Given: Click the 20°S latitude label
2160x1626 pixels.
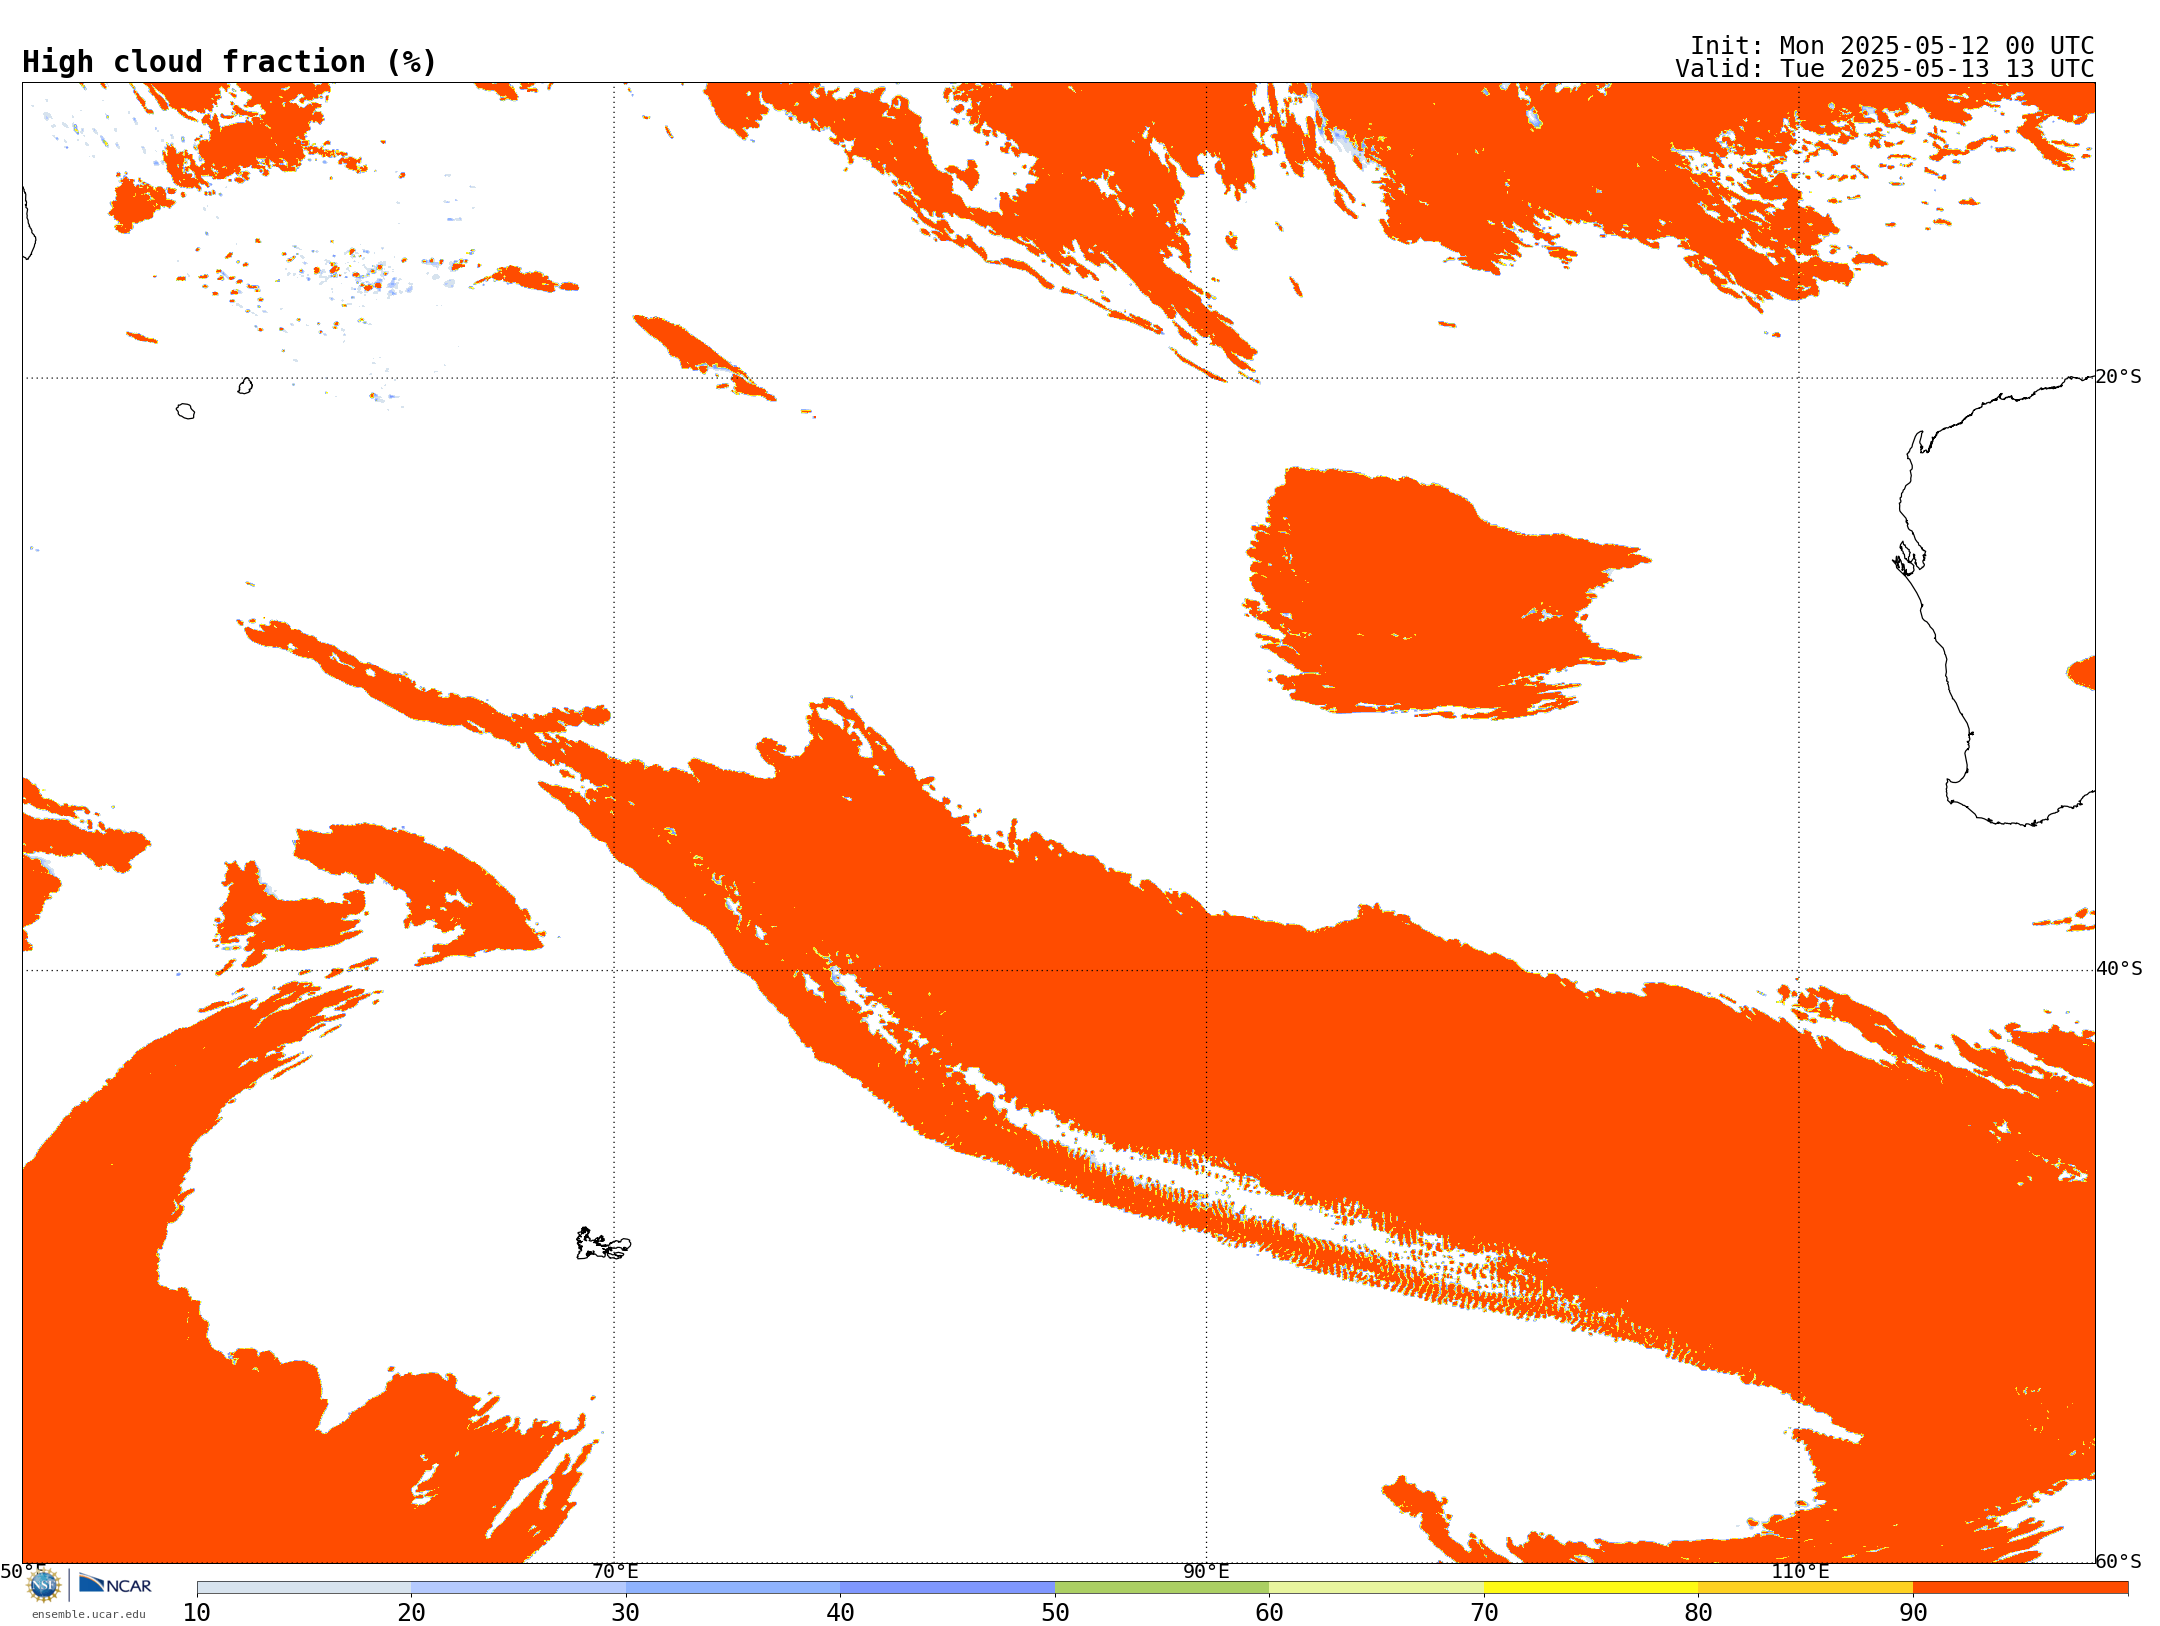Looking at the screenshot, I should click(2119, 377).
